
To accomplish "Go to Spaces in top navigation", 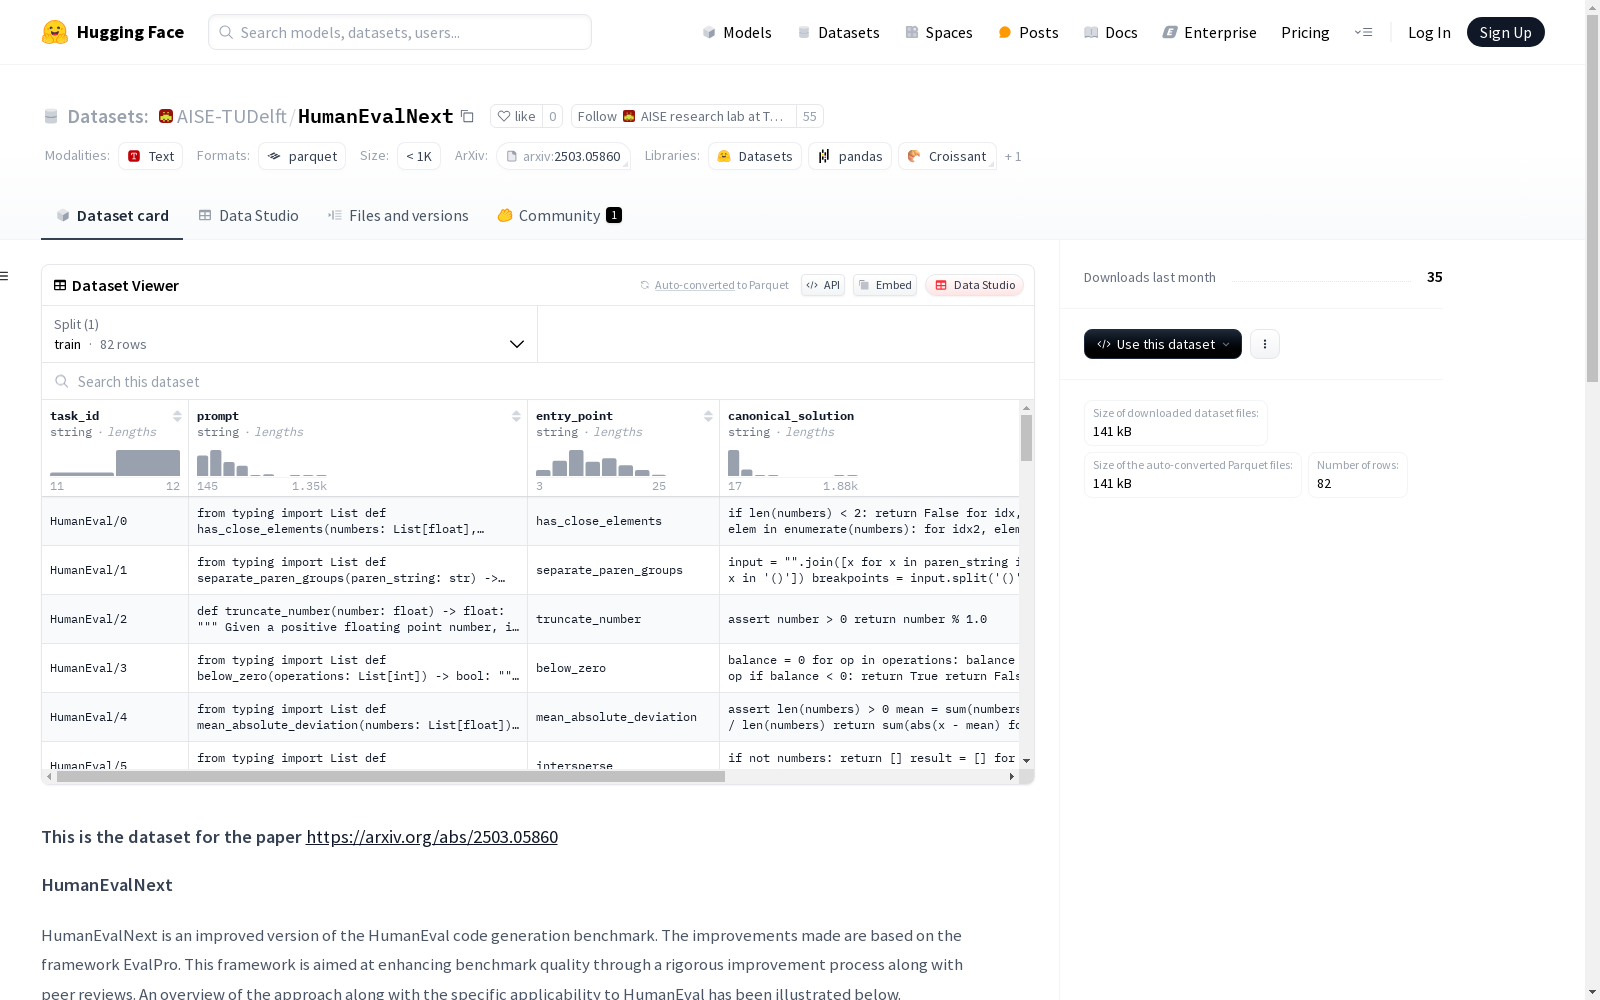I will [939, 32].
